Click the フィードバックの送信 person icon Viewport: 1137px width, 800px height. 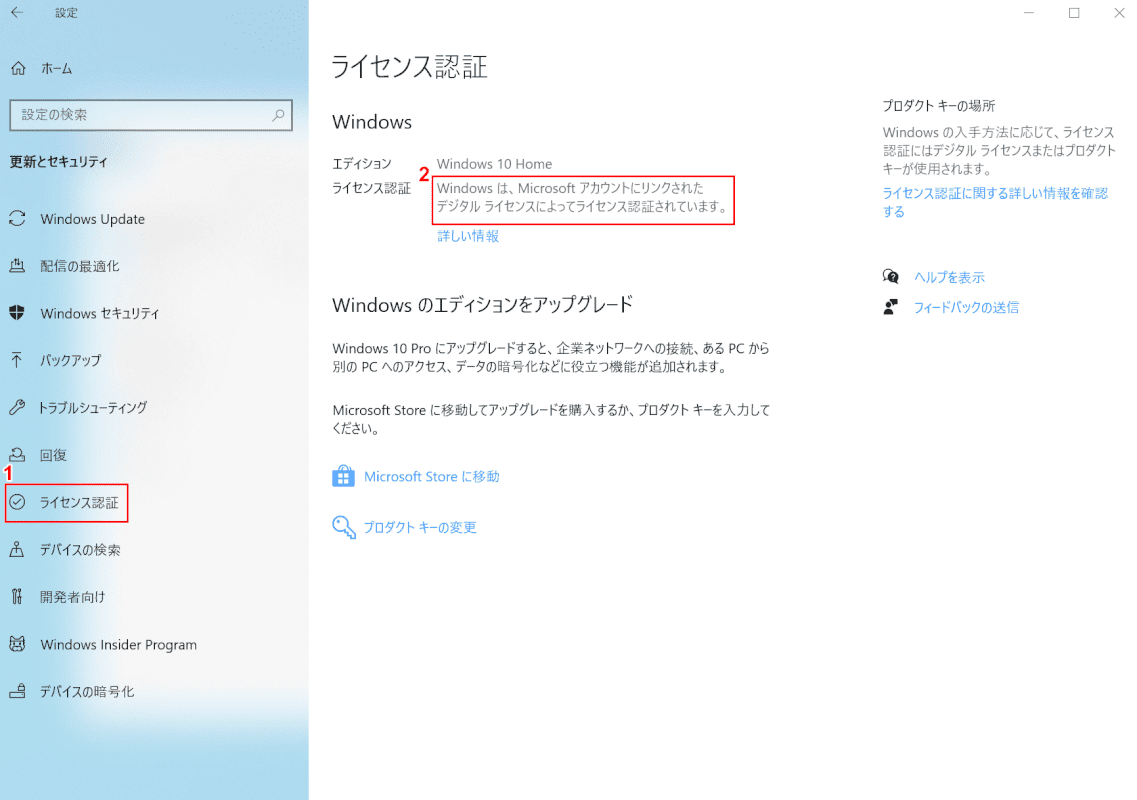click(x=891, y=307)
